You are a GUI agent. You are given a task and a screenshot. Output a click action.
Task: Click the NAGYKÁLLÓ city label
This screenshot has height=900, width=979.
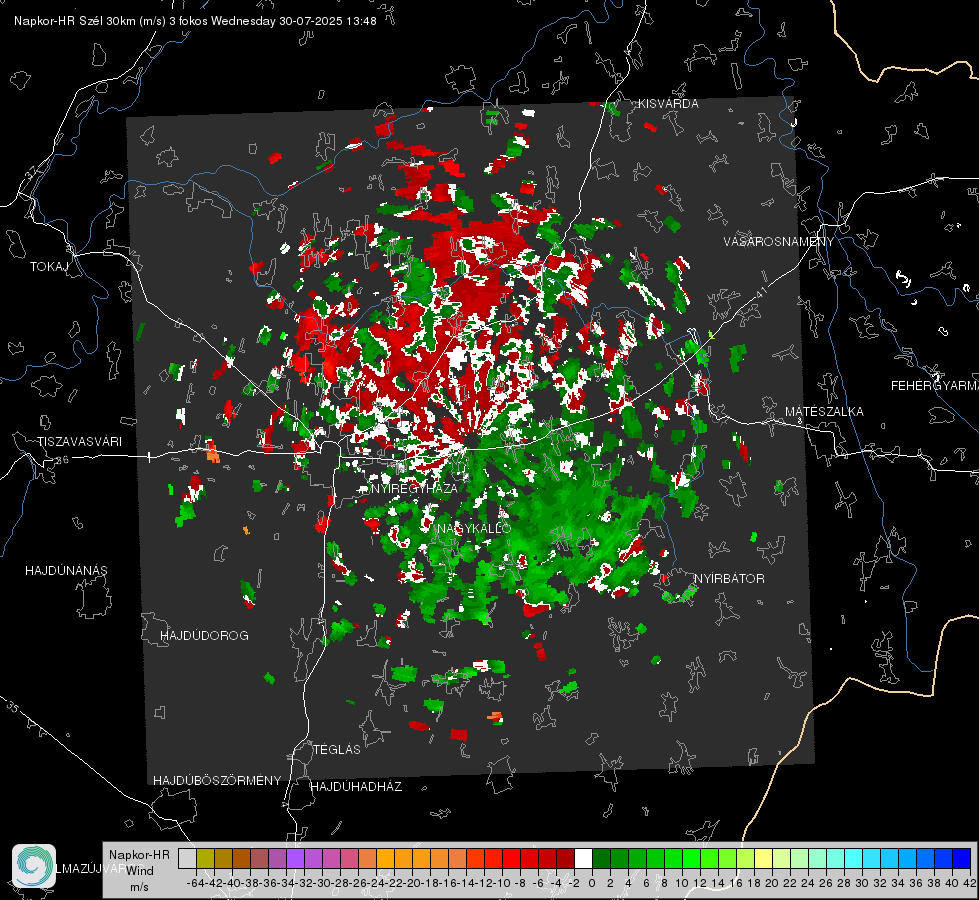tap(475, 528)
